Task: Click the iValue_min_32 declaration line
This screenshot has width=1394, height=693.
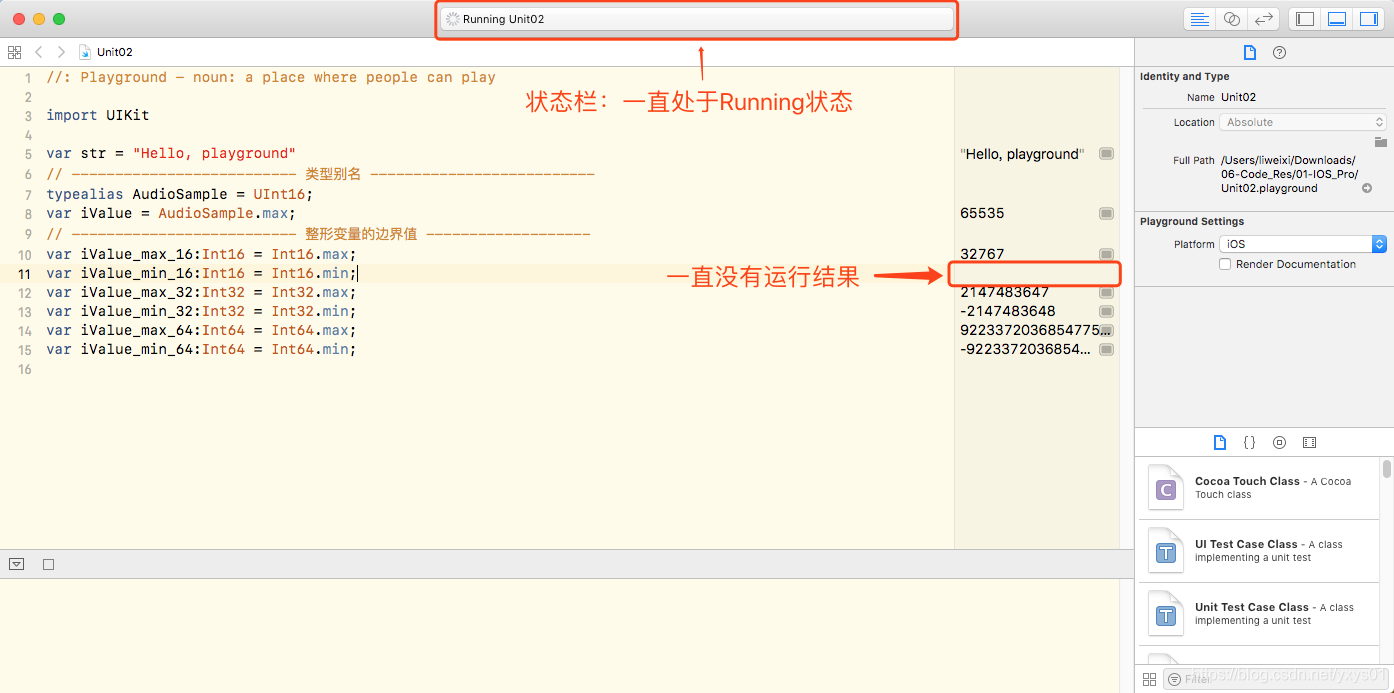Action: [201, 311]
